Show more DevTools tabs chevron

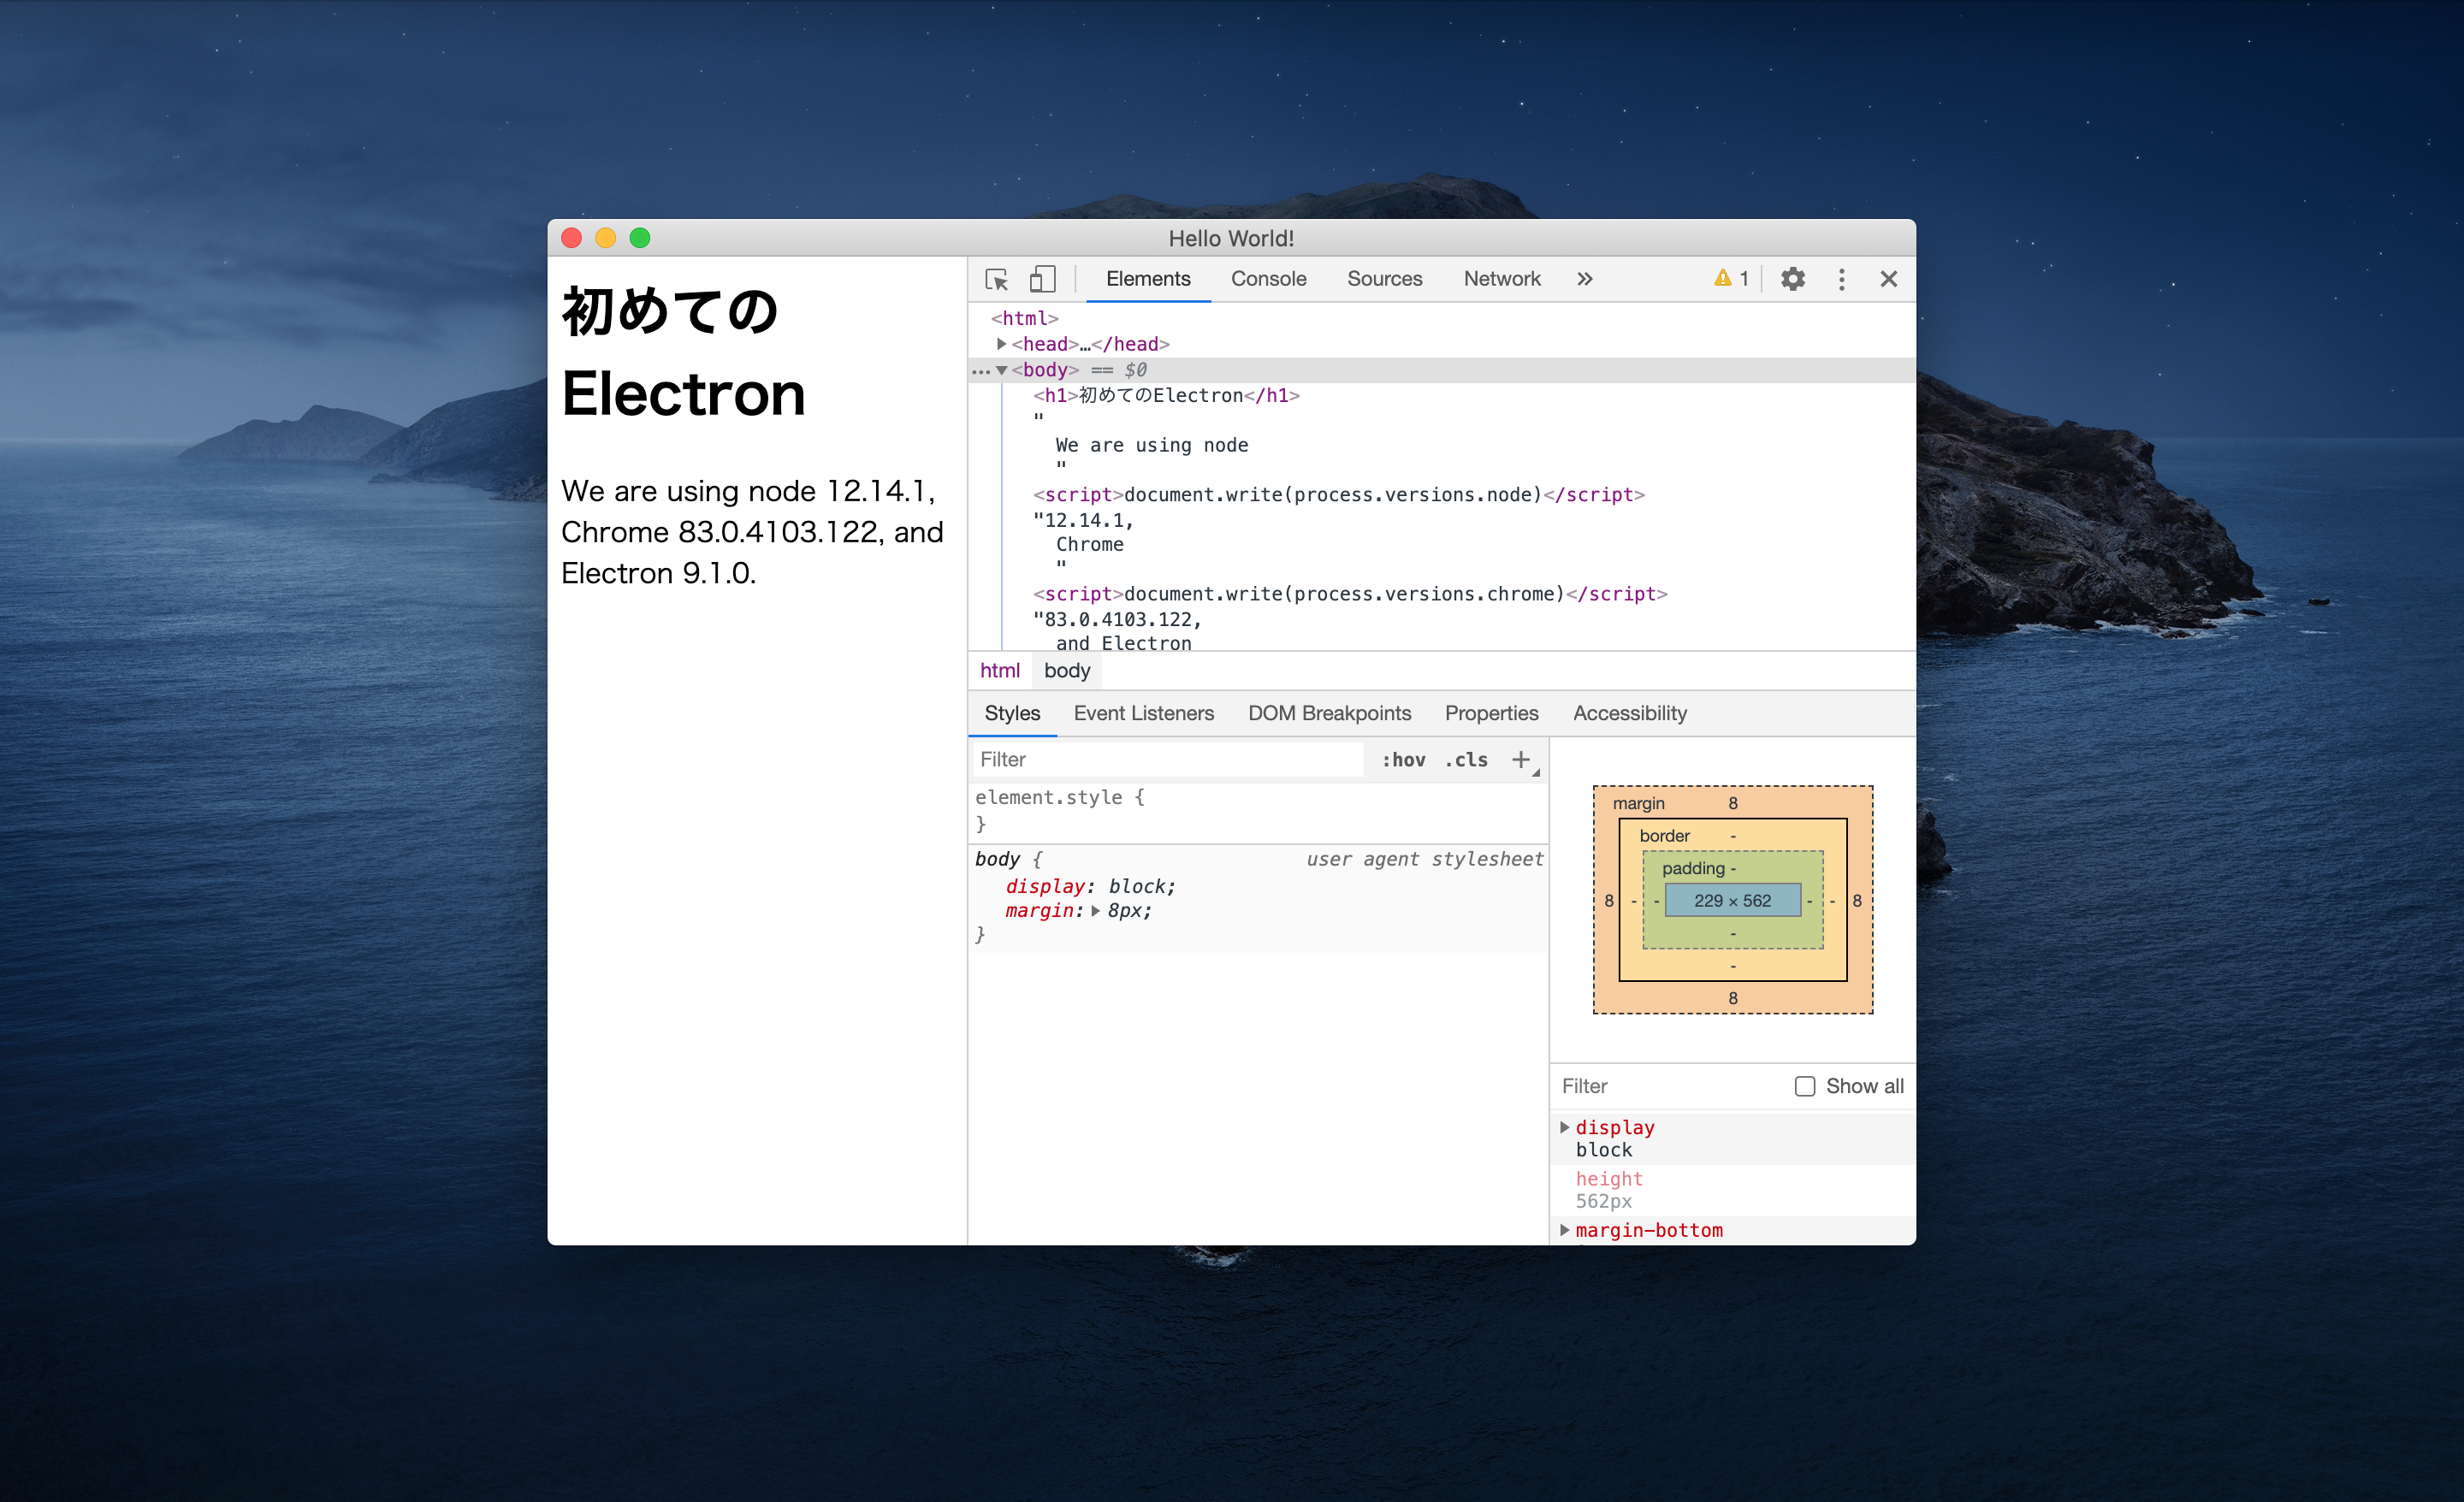1584,279
